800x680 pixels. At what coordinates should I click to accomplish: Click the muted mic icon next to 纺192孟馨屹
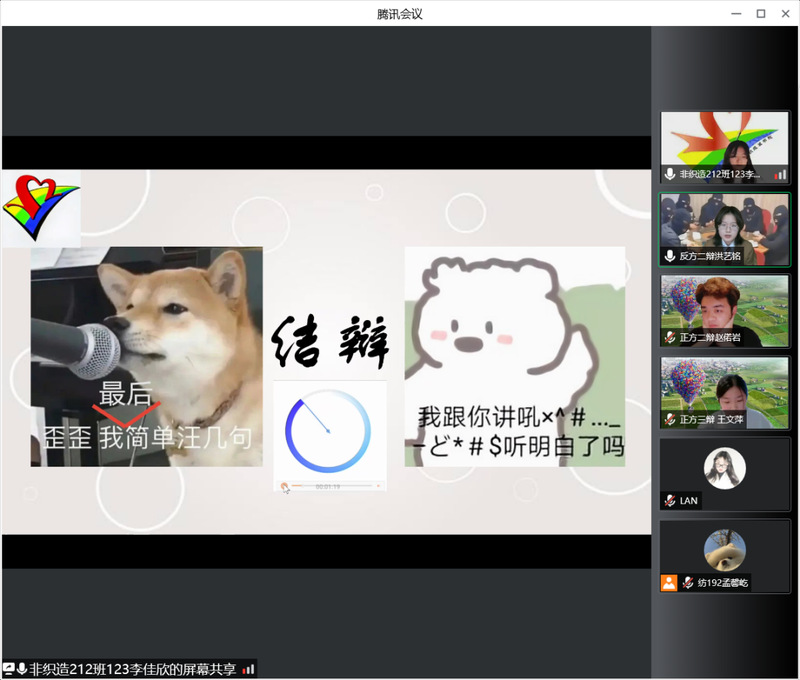tap(688, 582)
